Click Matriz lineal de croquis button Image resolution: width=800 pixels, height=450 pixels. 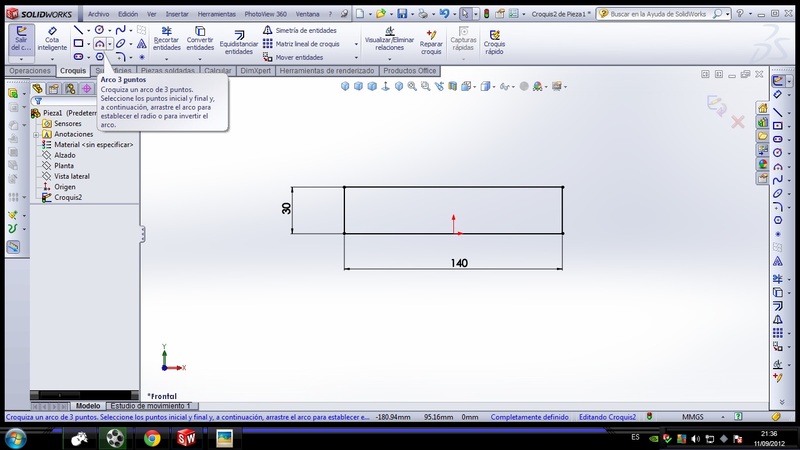(309, 44)
